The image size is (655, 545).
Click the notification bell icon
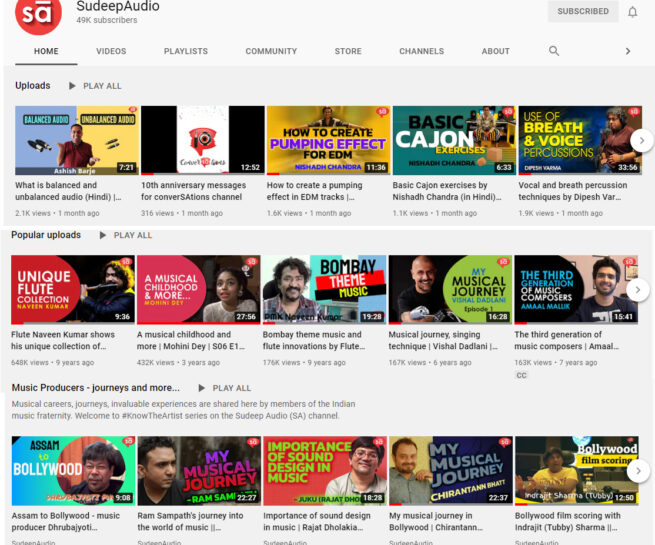[x=632, y=12]
